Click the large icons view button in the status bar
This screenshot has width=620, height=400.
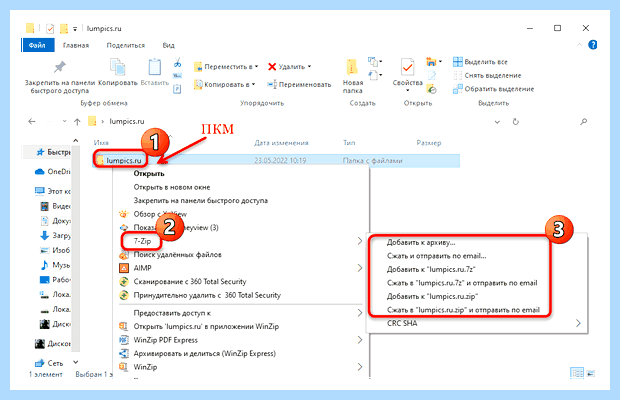click(591, 373)
